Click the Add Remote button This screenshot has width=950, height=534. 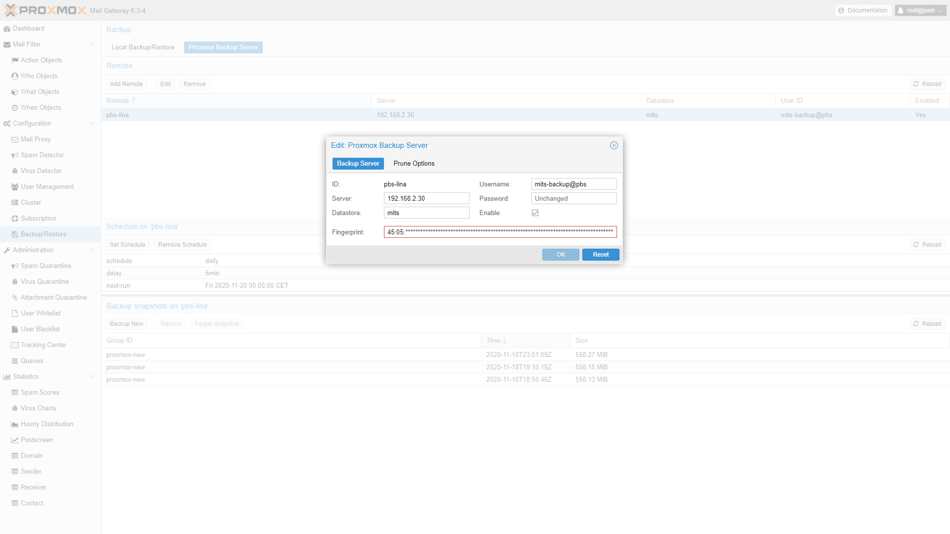click(x=126, y=84)
